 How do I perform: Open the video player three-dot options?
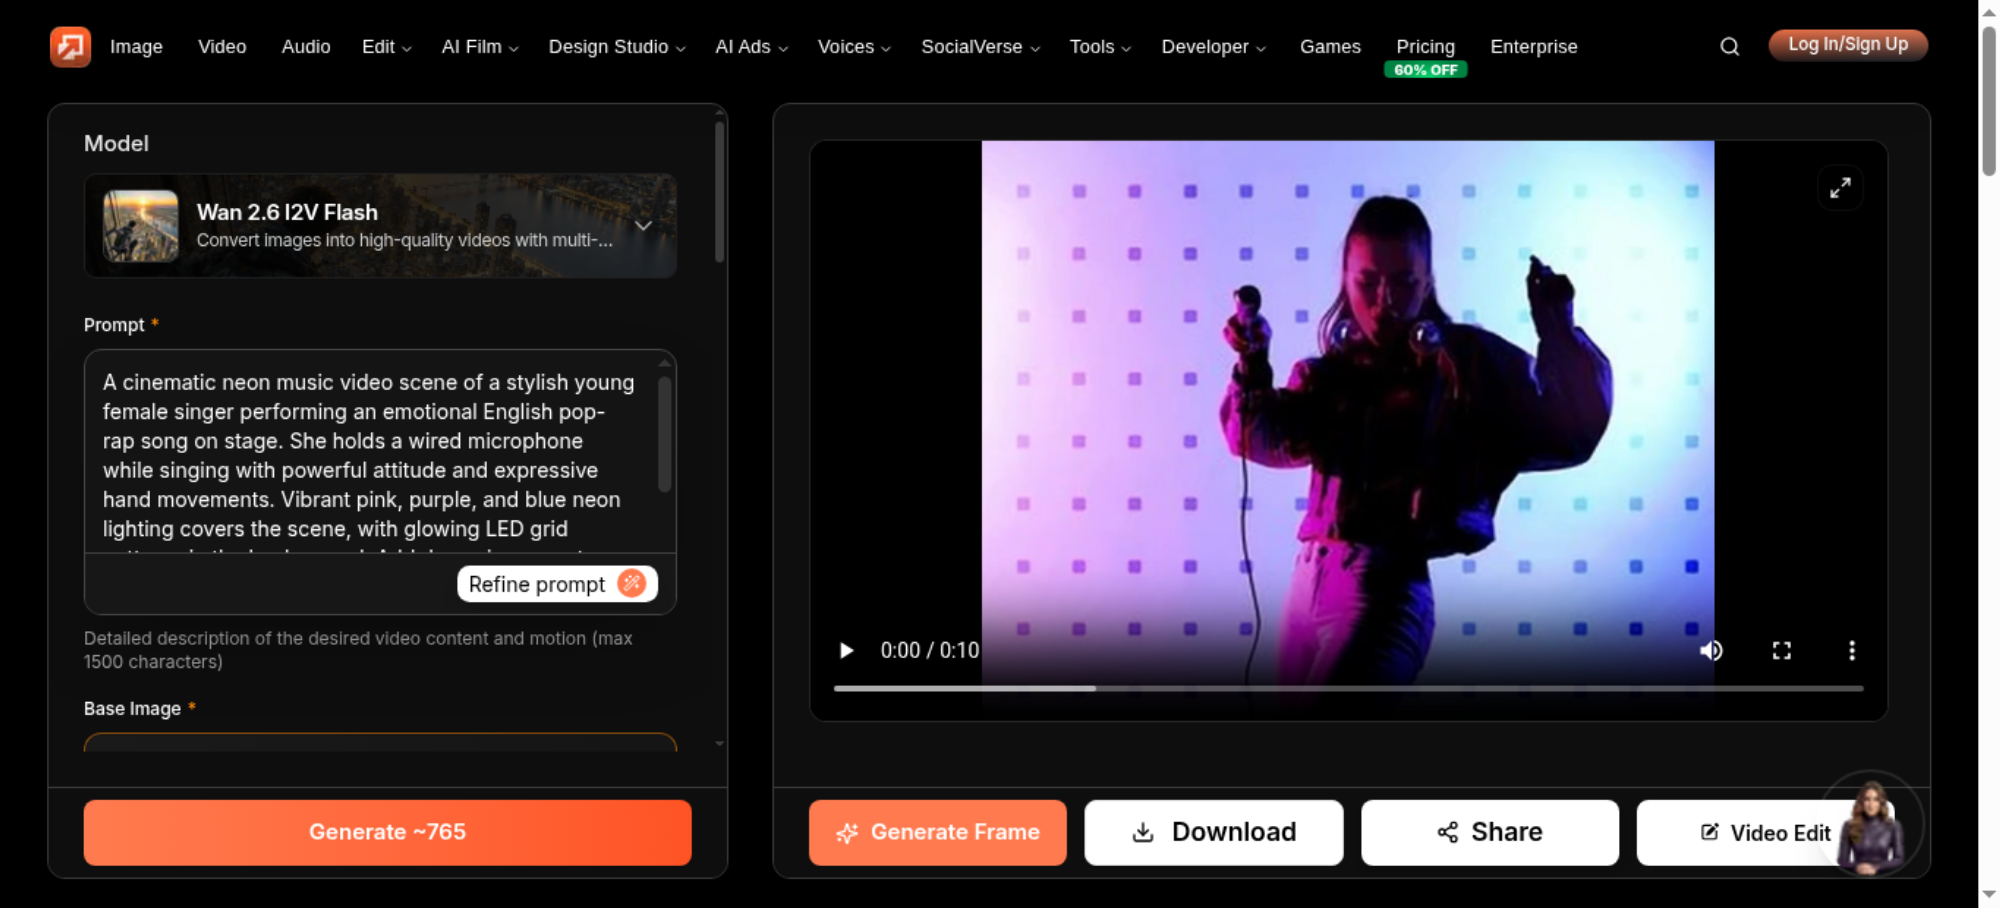coord(1851,651)
